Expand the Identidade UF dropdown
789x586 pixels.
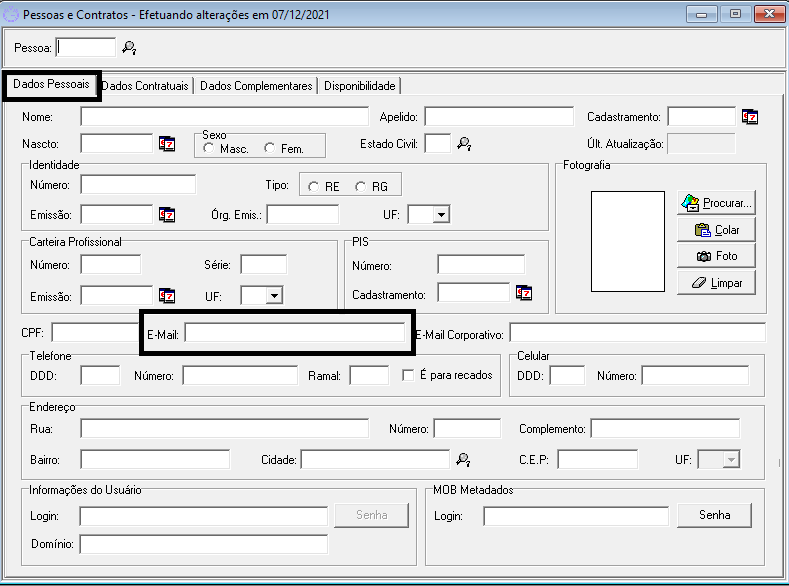(440, 214)
